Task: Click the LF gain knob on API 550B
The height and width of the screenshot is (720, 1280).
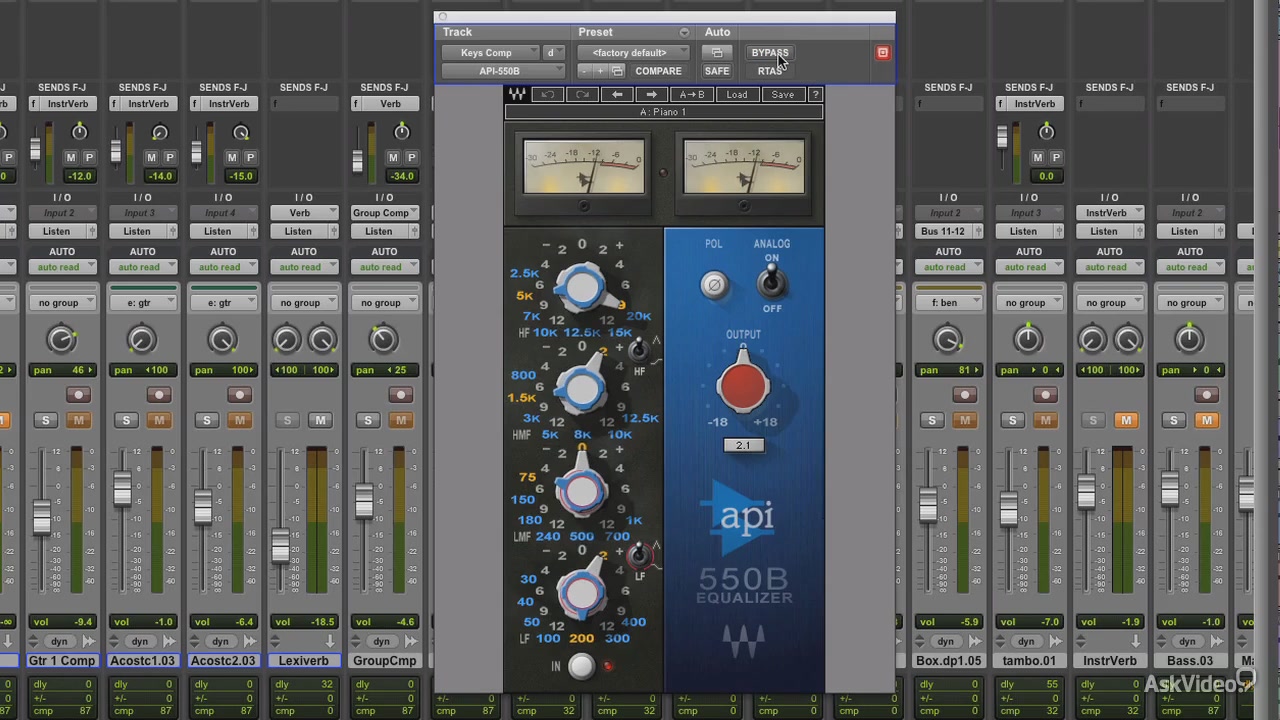Action: coord(582,592)
